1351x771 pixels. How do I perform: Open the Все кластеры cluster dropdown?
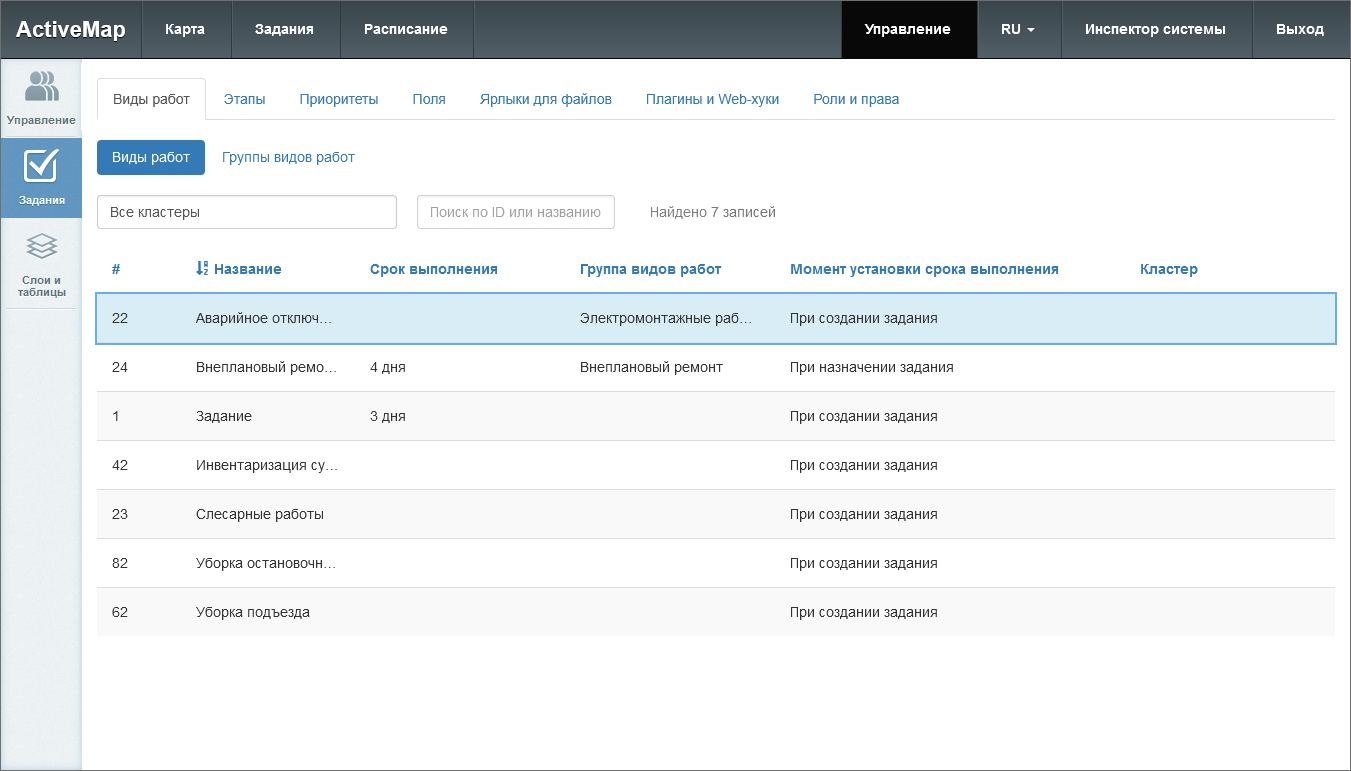pyautogui.click(x=246, y=212)
